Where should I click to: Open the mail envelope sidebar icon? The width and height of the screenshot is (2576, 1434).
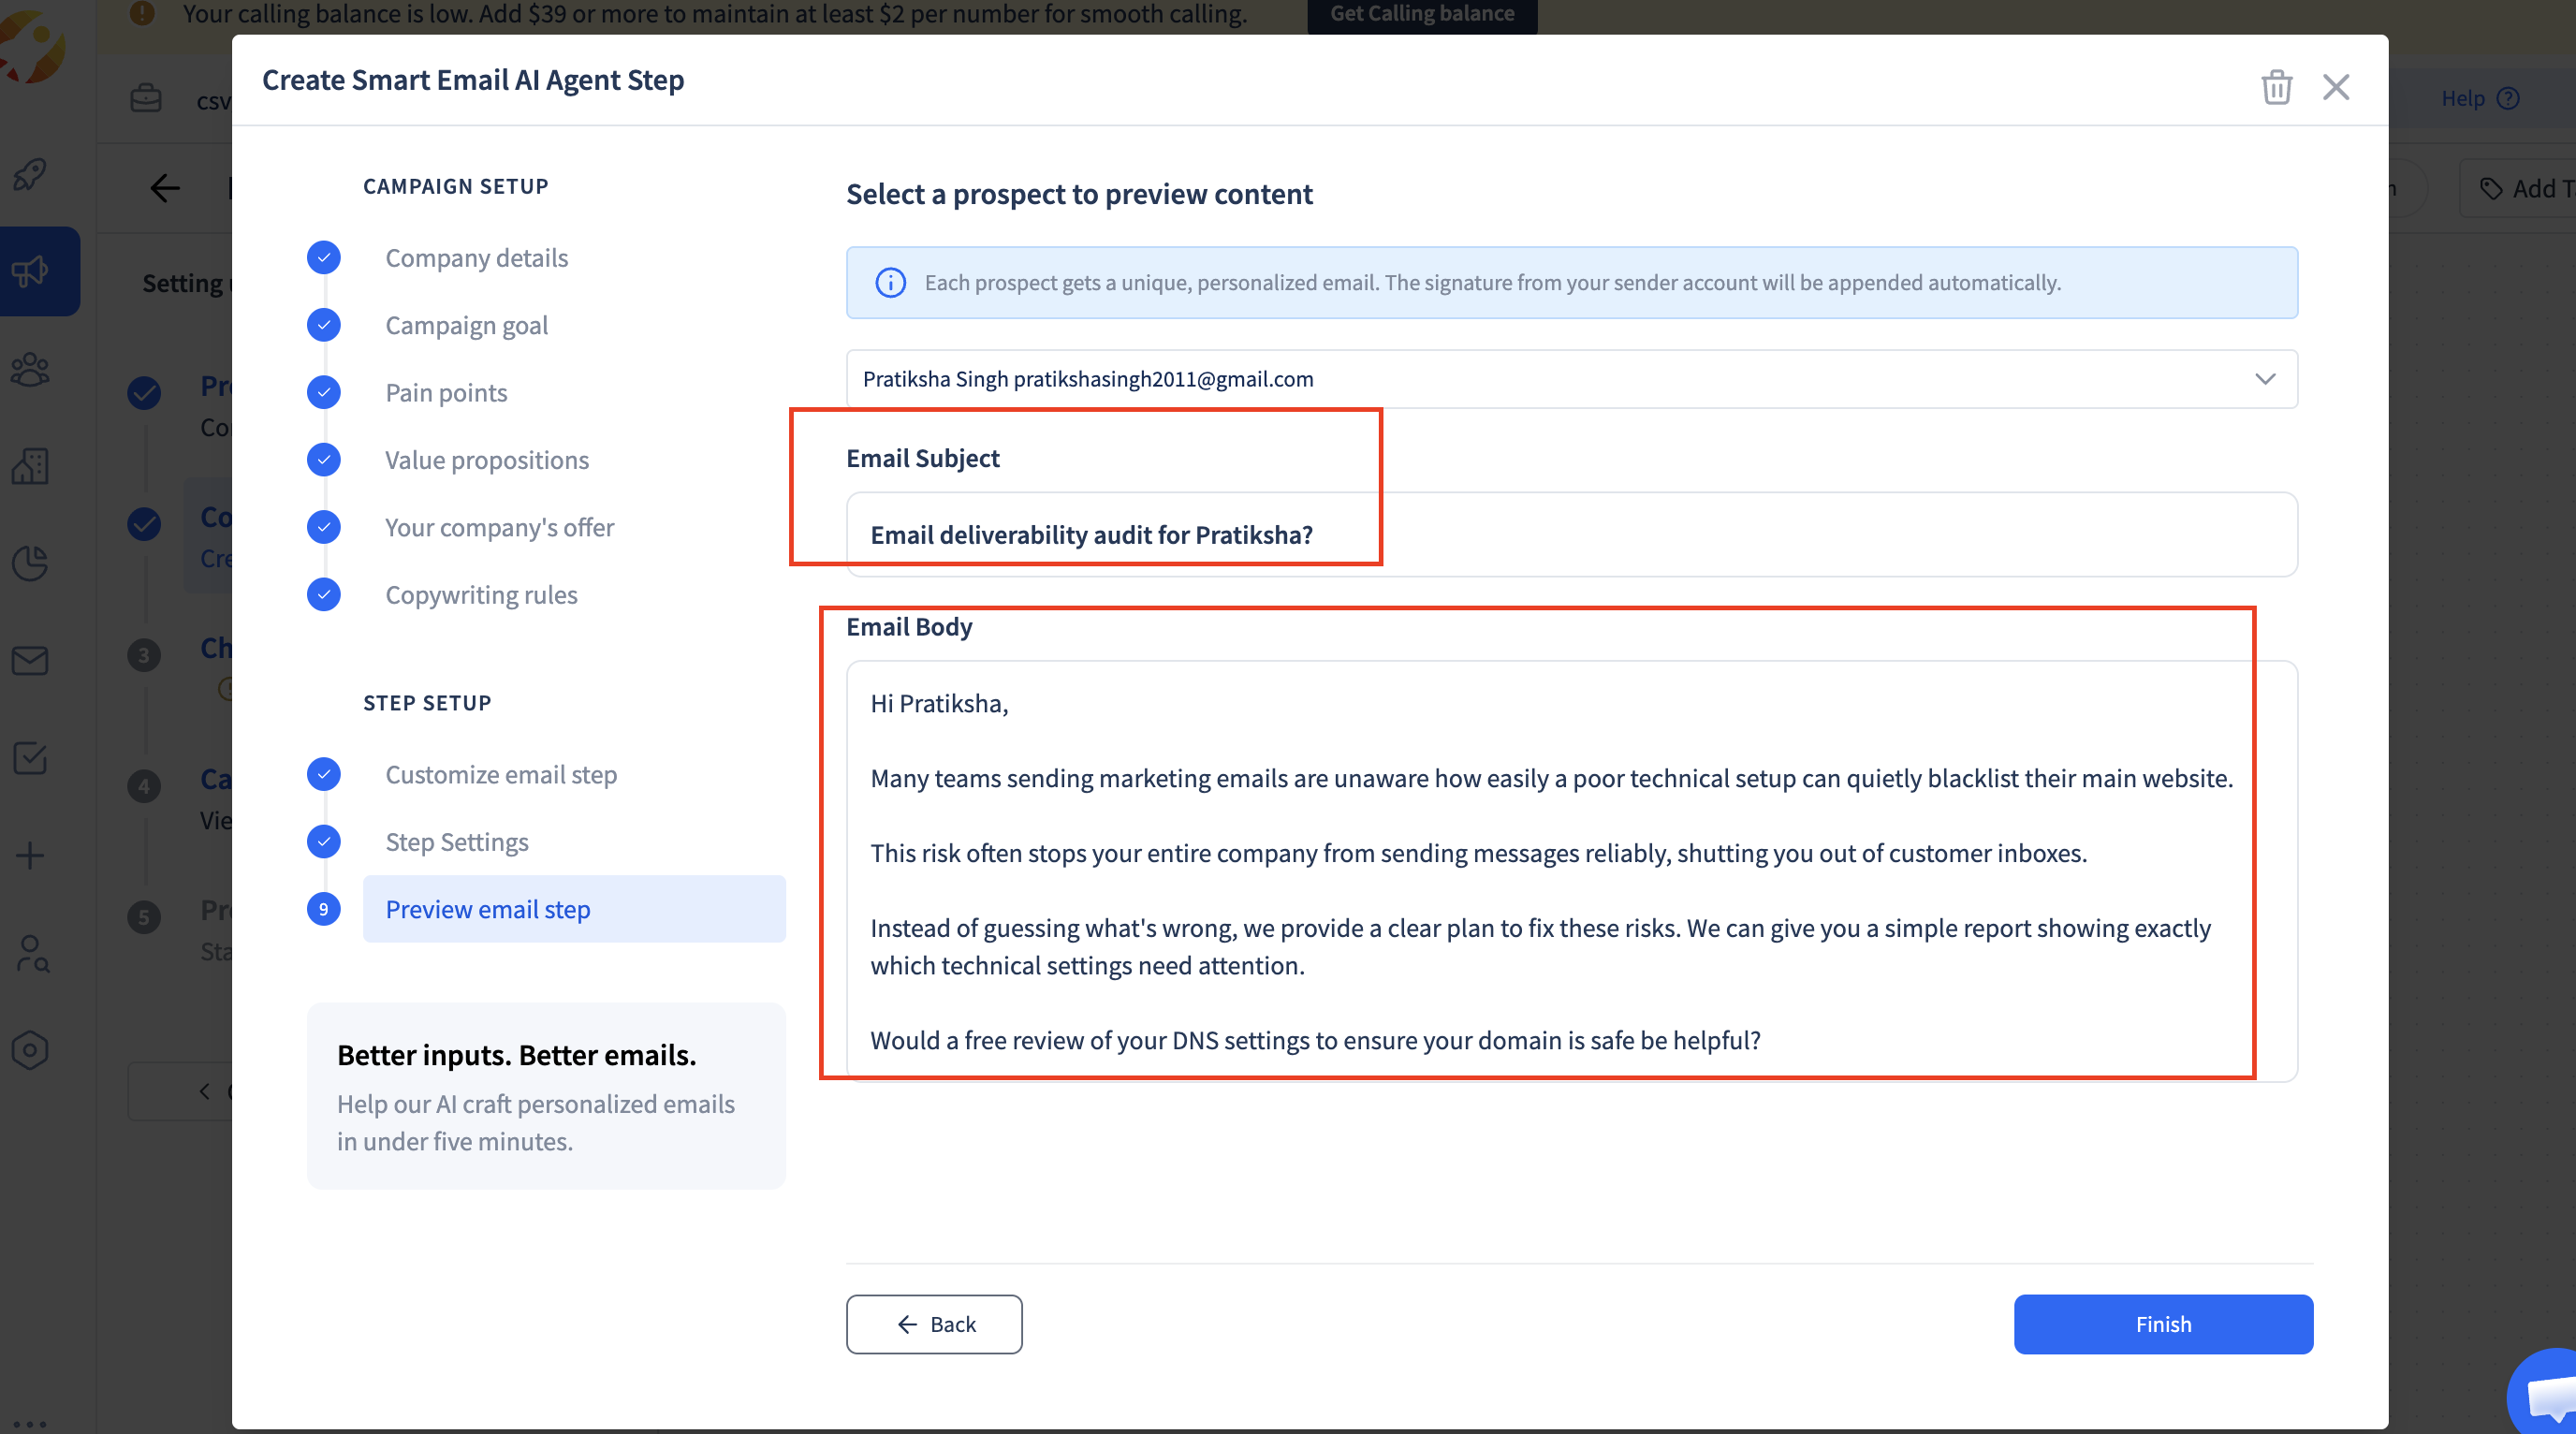30,660
